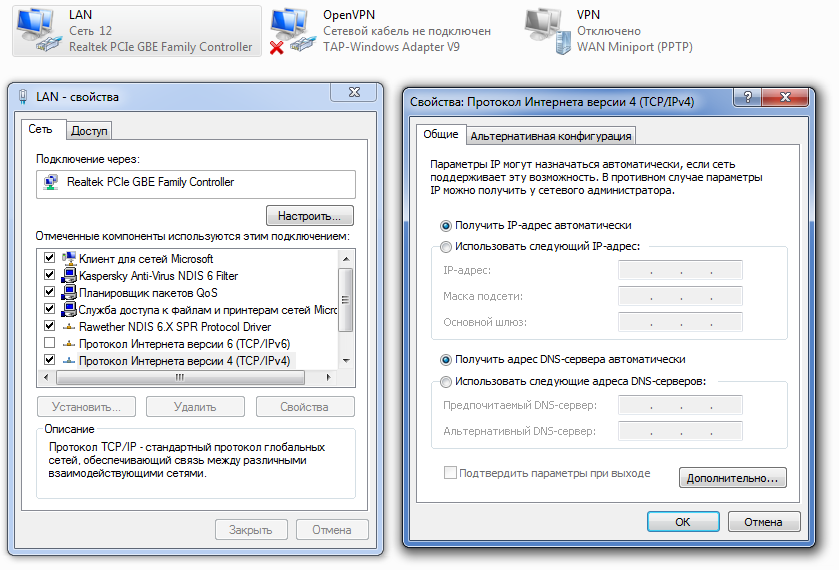
Task: Click the horizontal scroll left arrow
Action: (x=47, y=377)
